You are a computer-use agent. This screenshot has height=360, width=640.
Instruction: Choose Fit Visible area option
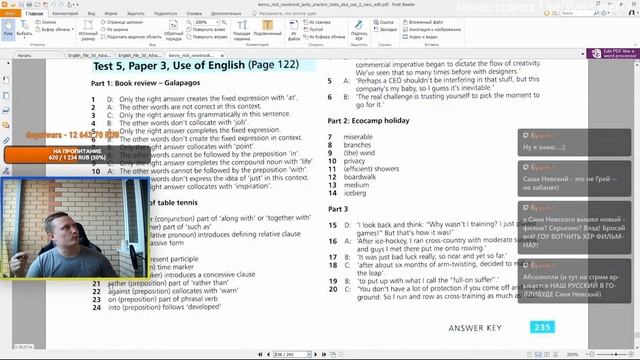[x=131, y=37]
